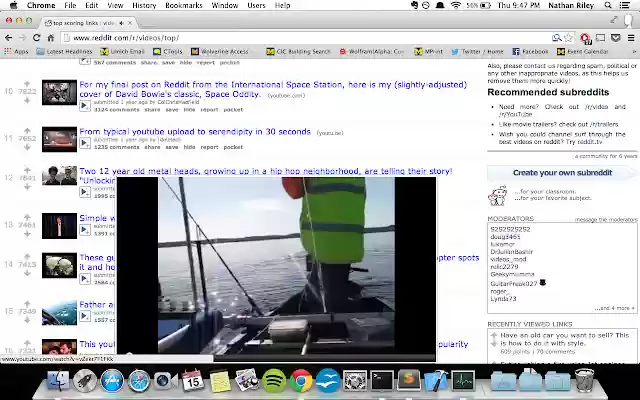Open the Wolfram|Alpha bookmark
This screenshot has height=400, width=640.
(371, 51)
